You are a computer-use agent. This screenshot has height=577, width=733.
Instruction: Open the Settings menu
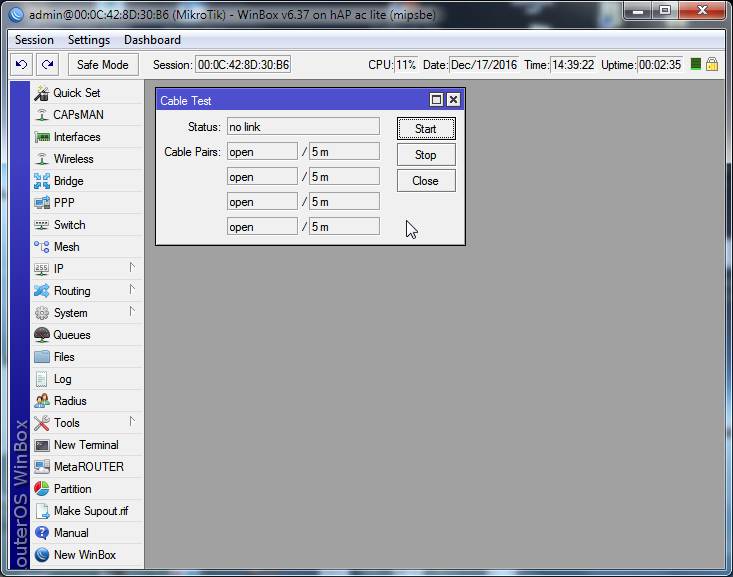tap(89, 40)
